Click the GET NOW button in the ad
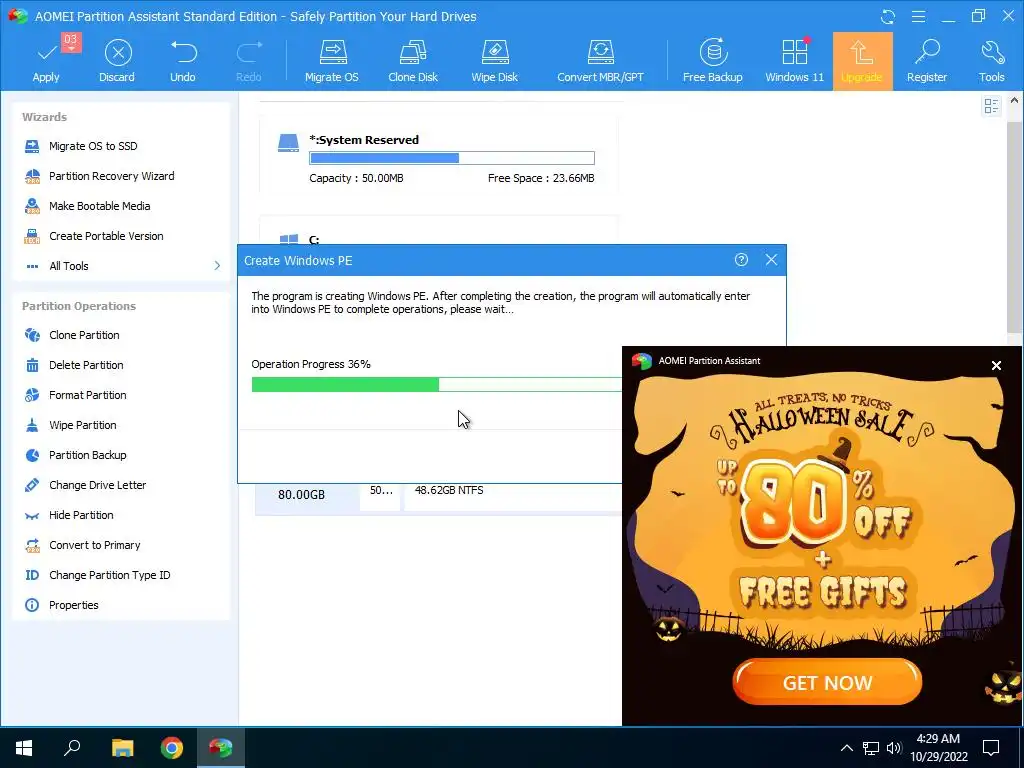 [x=827, y=682]
